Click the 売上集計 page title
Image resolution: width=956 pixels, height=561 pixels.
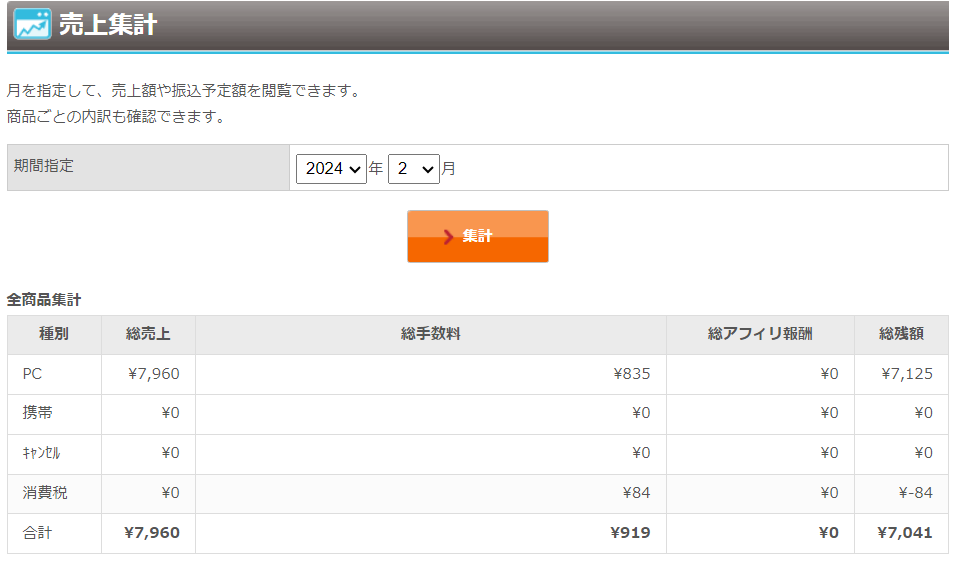point(108,25)
